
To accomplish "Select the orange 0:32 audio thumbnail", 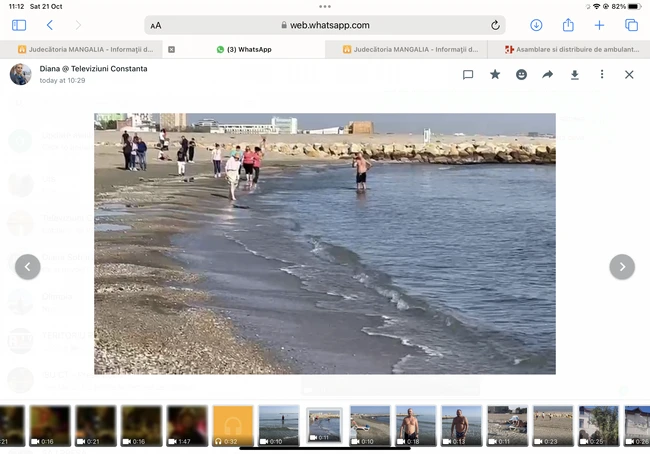I will (233, 425).
